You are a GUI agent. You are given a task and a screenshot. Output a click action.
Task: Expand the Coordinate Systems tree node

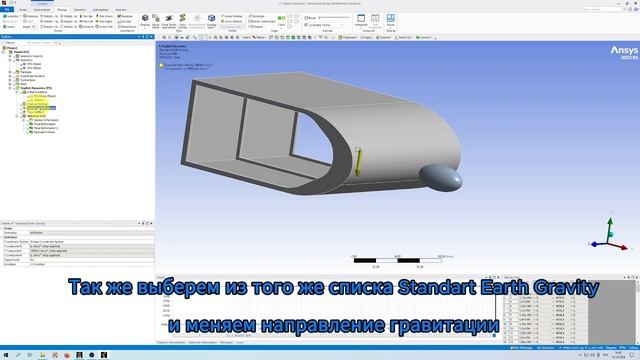[x=10, y=76]
